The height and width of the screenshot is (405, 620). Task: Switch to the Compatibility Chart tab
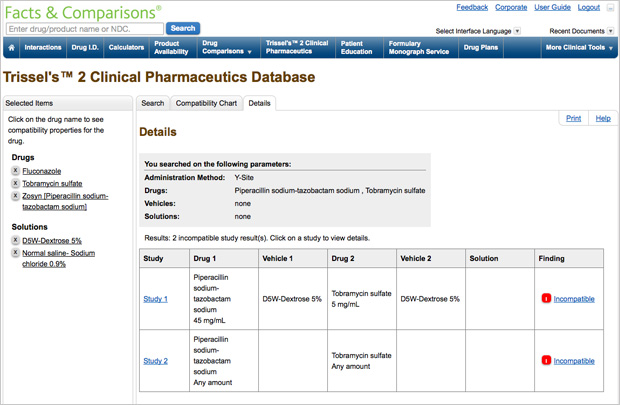pyautogui.click(x=206, y=103)
